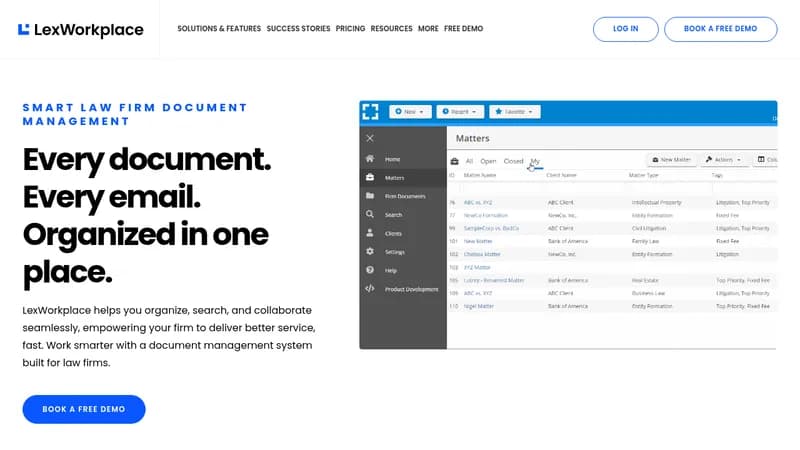The width and height of the screenshot is (800, 450).
Task: Click the Home house icon in sidebar
Action: click(370, 159)
